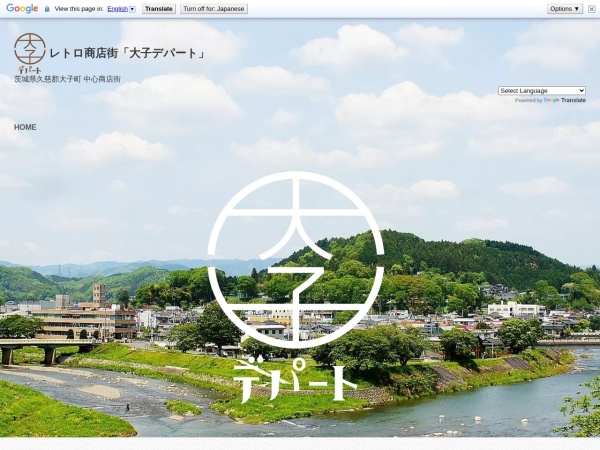Open the Select Language dropdown
The height and width of the screenshot is (450, 600).
[542, 91]
